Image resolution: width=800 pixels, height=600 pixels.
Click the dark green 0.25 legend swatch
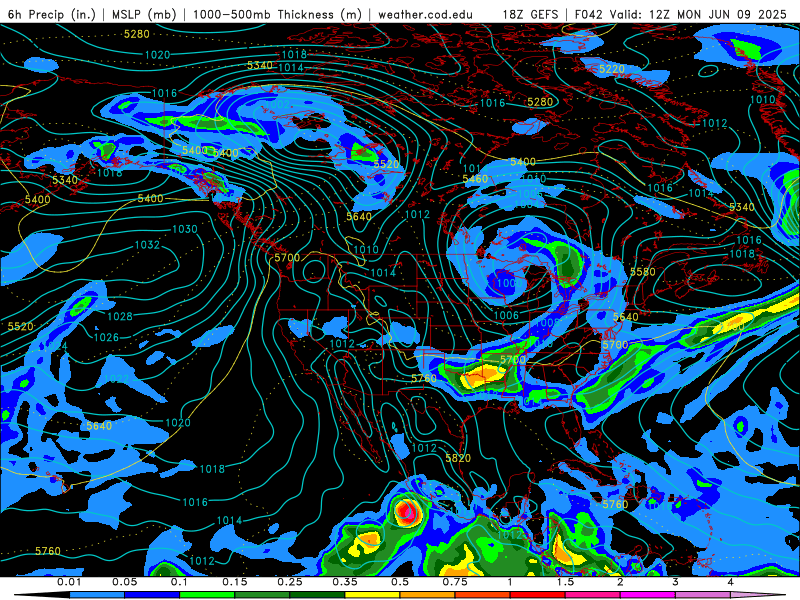[x=317, y=595]
